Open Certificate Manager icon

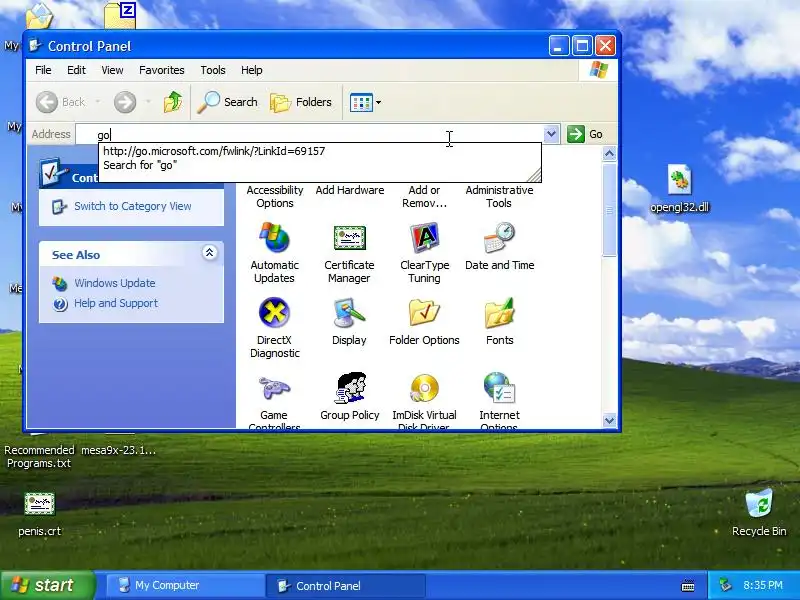pos(349,253)
